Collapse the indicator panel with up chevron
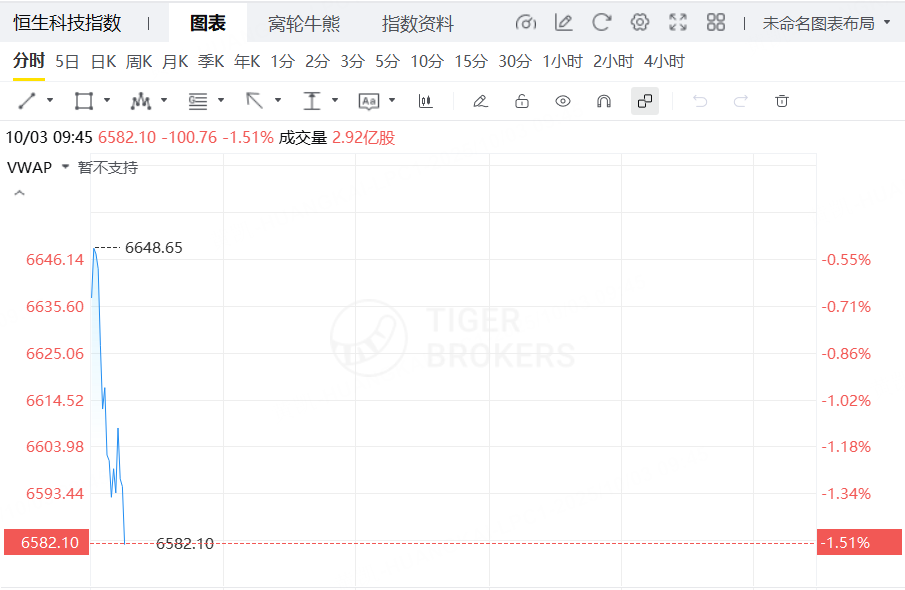This screenshot has width=905, height=590. pyautogui.click(x=18, y=194)
